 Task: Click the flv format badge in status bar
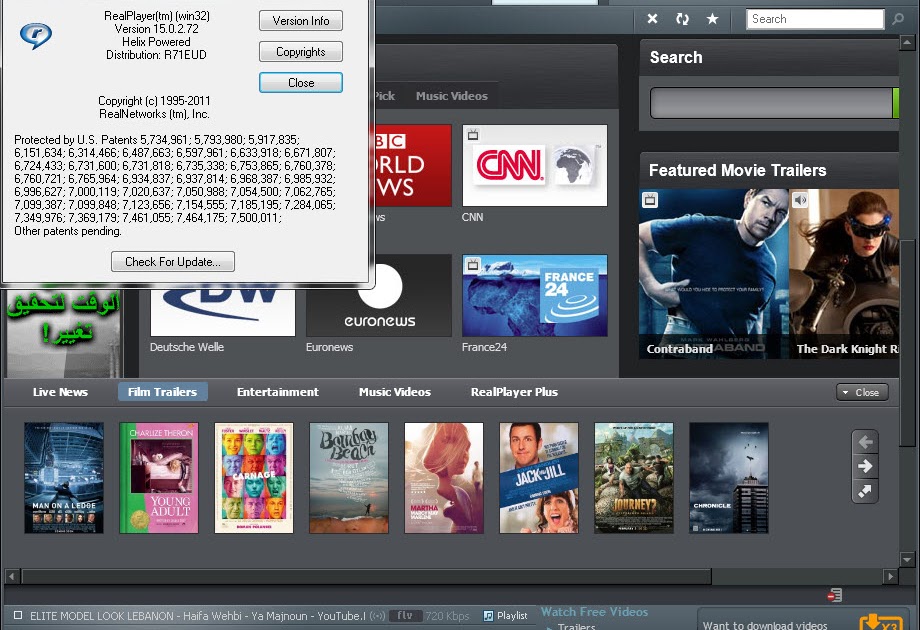[404, 616]
